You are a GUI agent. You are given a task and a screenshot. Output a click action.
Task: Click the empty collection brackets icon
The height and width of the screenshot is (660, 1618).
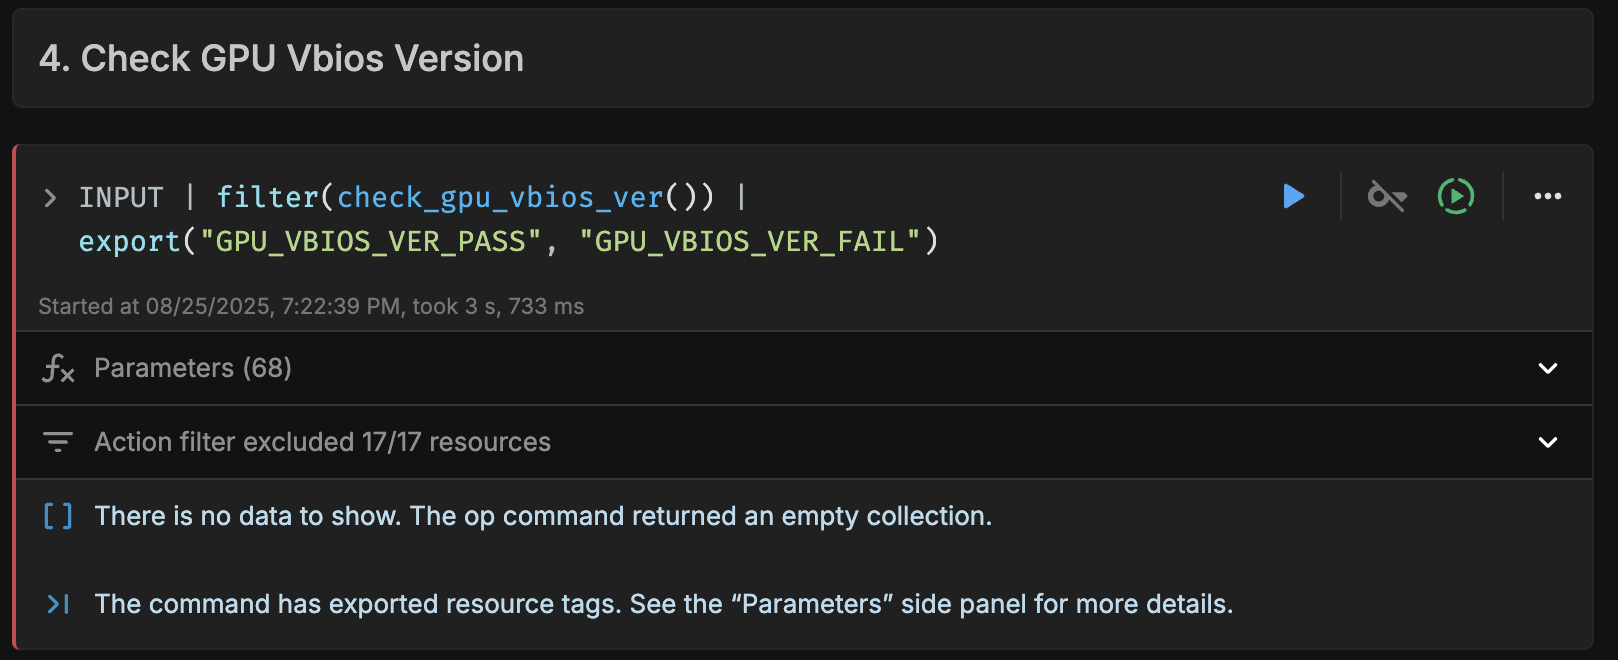point(58,516)
